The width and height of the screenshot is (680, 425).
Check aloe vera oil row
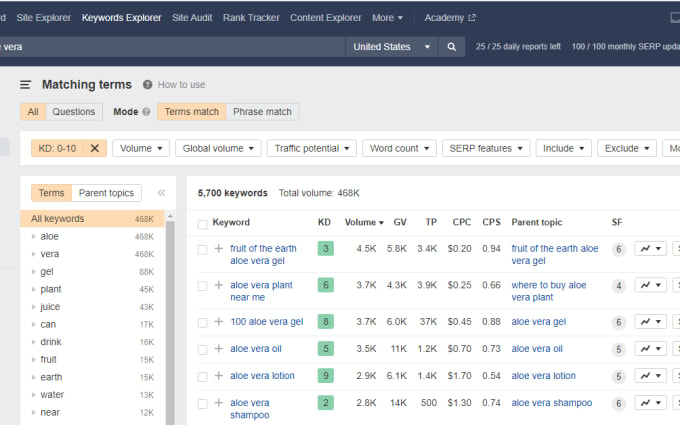(202, 350)
